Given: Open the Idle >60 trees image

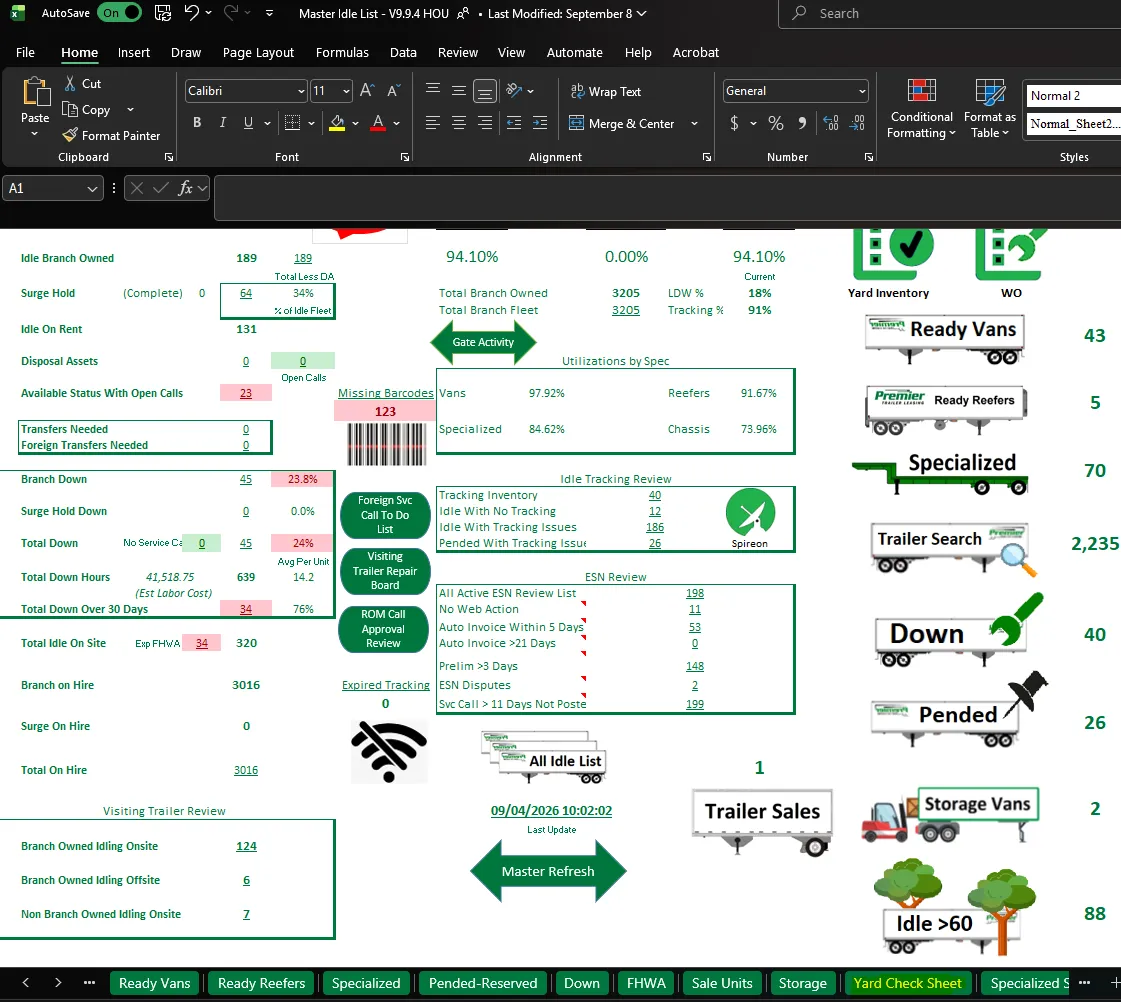Looking at the screenshot, I should coord(954,908).
